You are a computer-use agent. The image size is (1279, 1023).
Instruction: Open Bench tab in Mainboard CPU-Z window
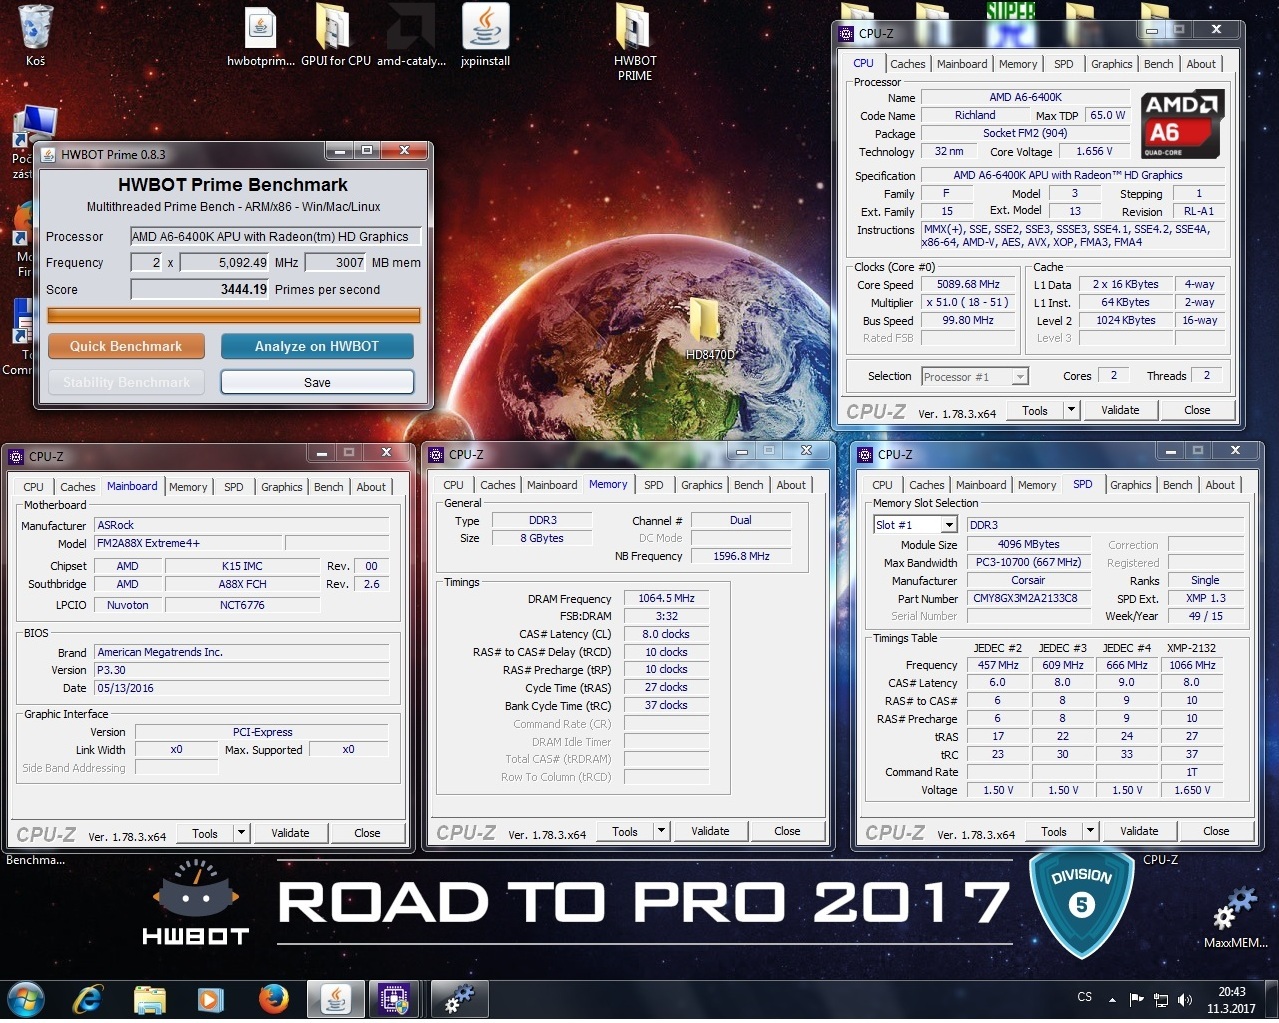pos(328,487)
